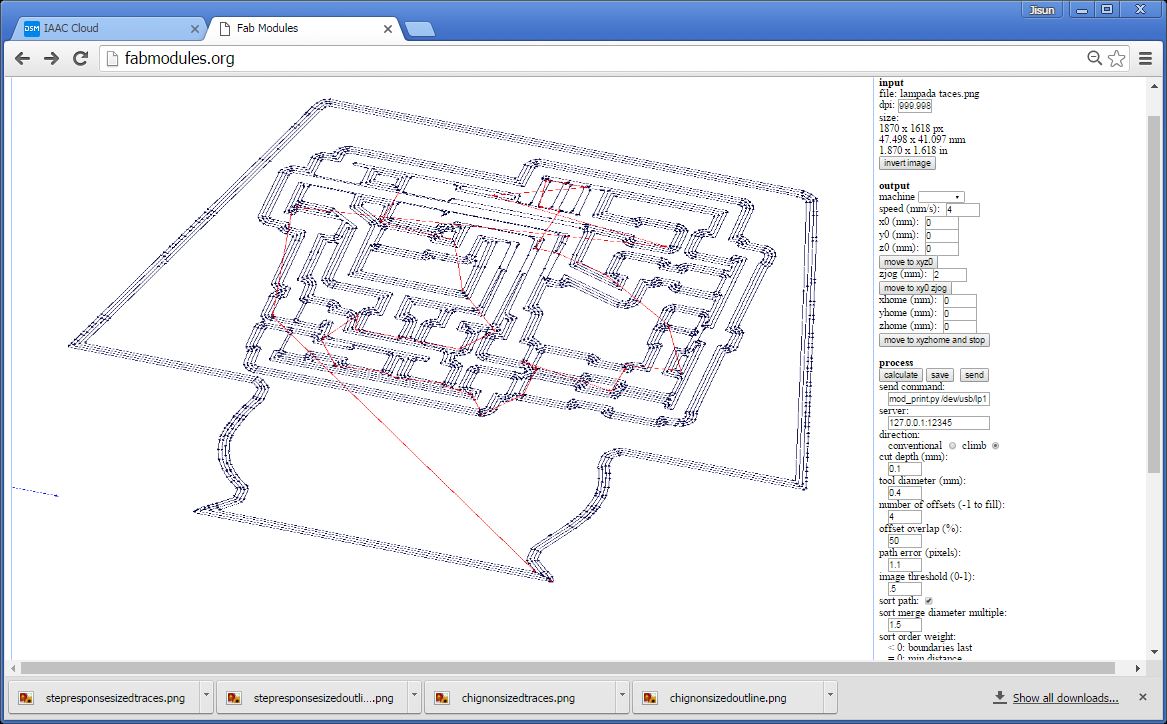1167x724 pixels.
Task: Click the vertical page scrollbar
Action: pos(1154,294)
